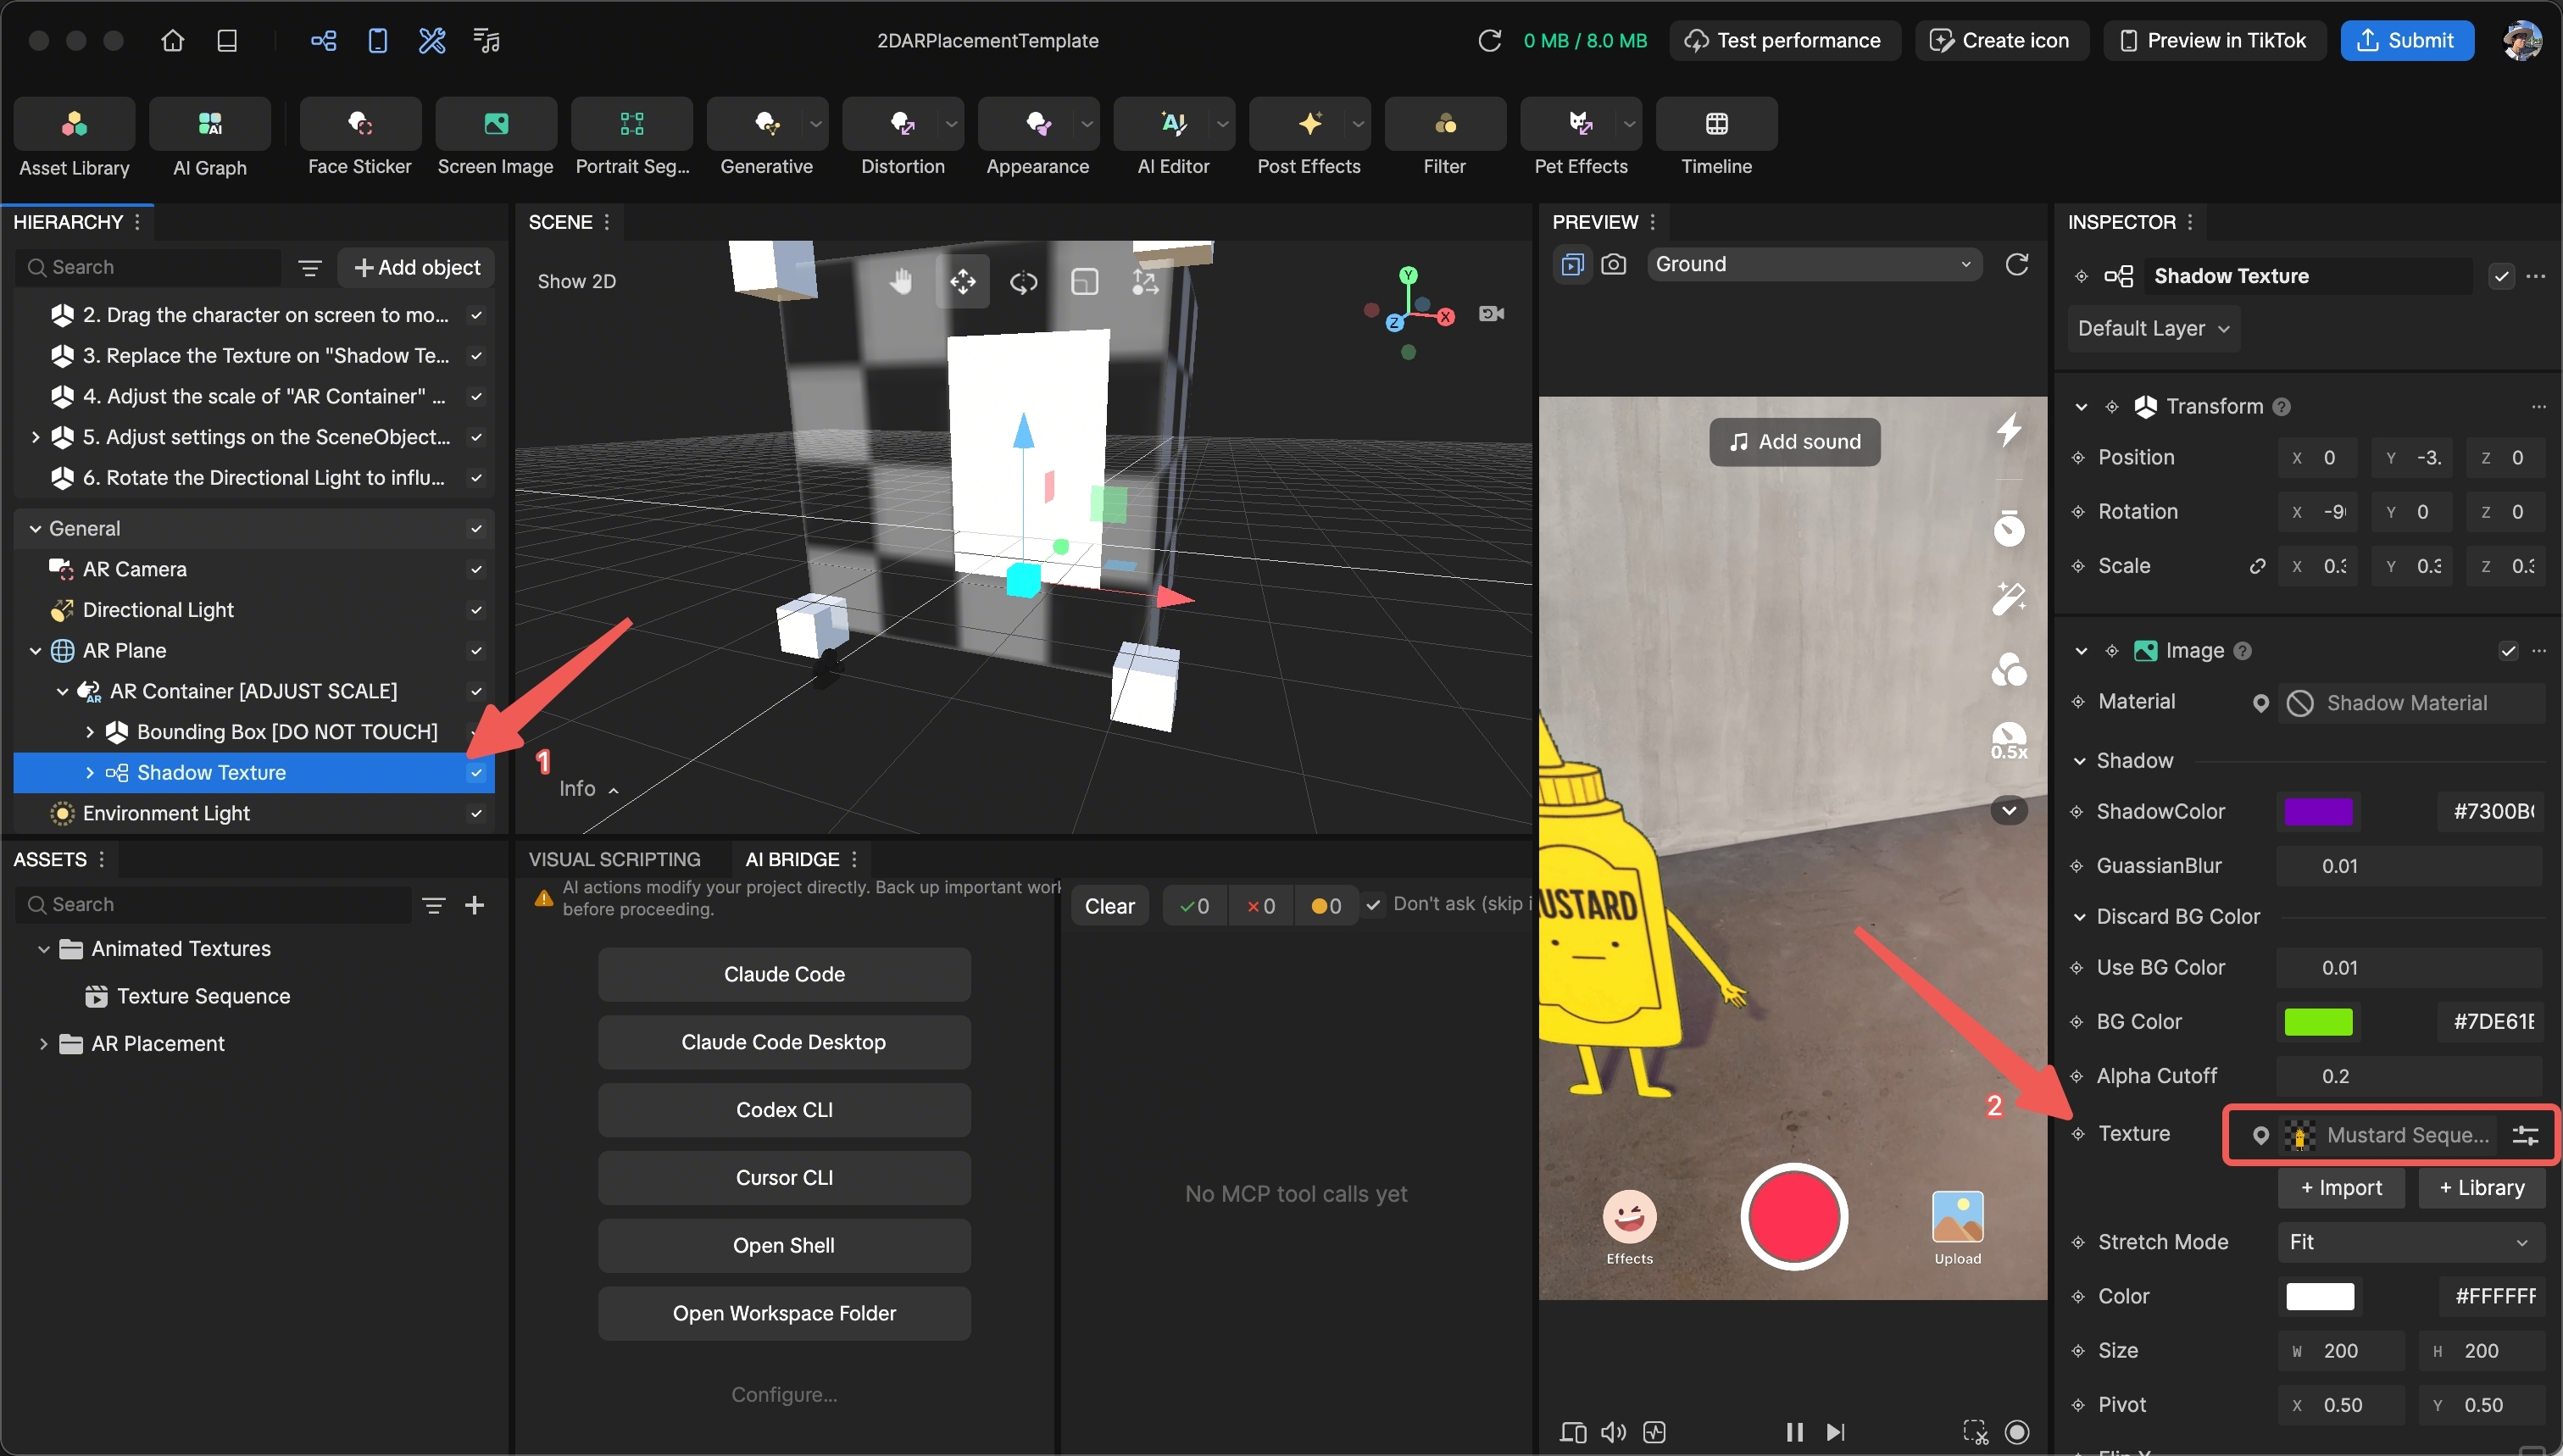This screenshot has width=2563, height=1456.
Task: Select the Hierarchy panel tab
Action: tap(68, 222)
